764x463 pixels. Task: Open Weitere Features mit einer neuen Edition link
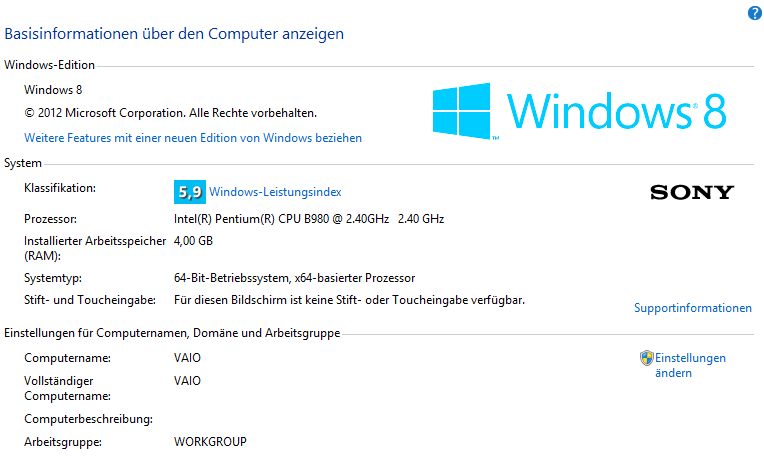(x=193, y=138)
